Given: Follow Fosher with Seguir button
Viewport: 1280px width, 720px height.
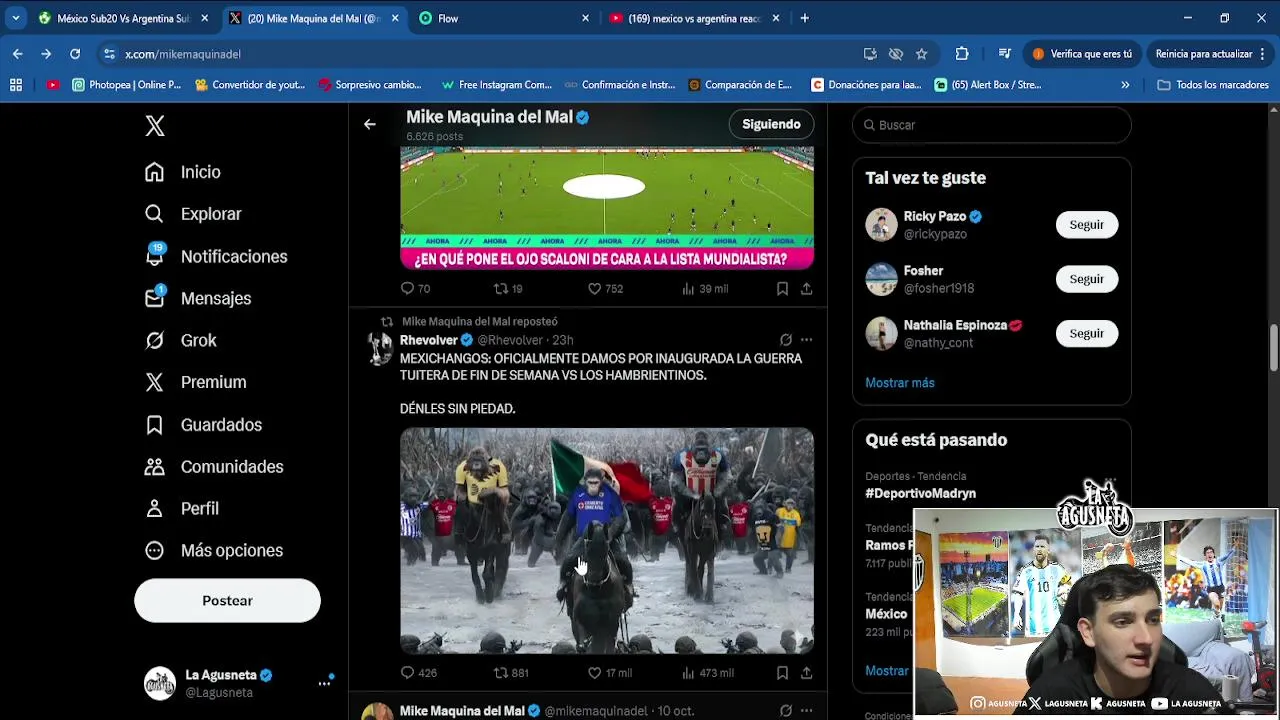Looking at the screenshot, I should [x=1086, y=279].
